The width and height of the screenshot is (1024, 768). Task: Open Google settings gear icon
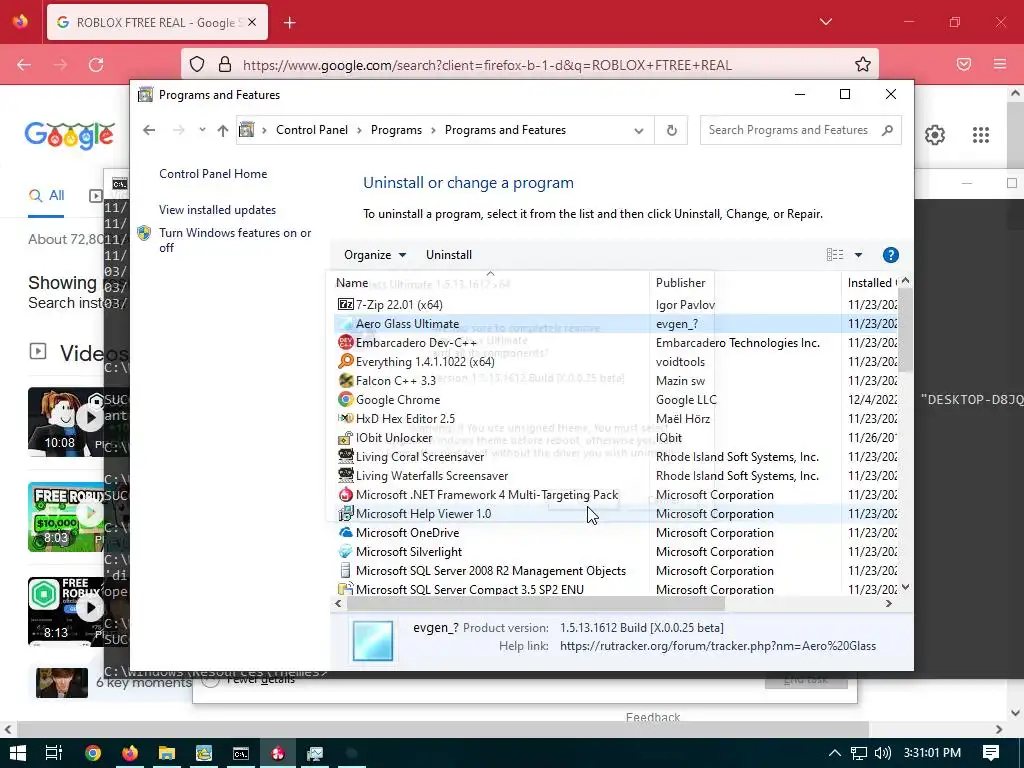(x=935, y=135)
